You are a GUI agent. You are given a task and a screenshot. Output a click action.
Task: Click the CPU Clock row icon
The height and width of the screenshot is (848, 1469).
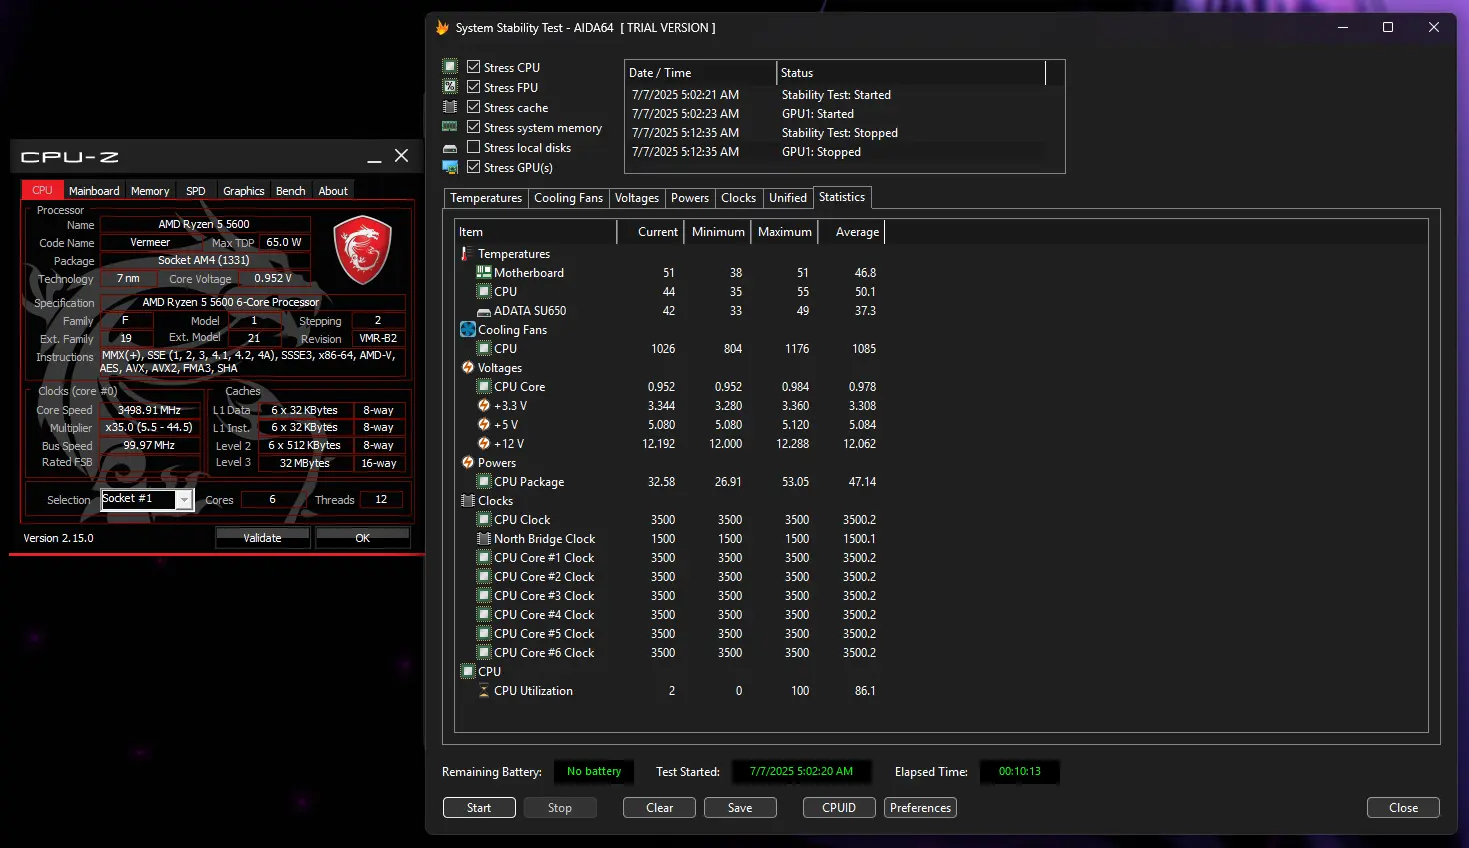pyautogui.click(x=484, y=520)
